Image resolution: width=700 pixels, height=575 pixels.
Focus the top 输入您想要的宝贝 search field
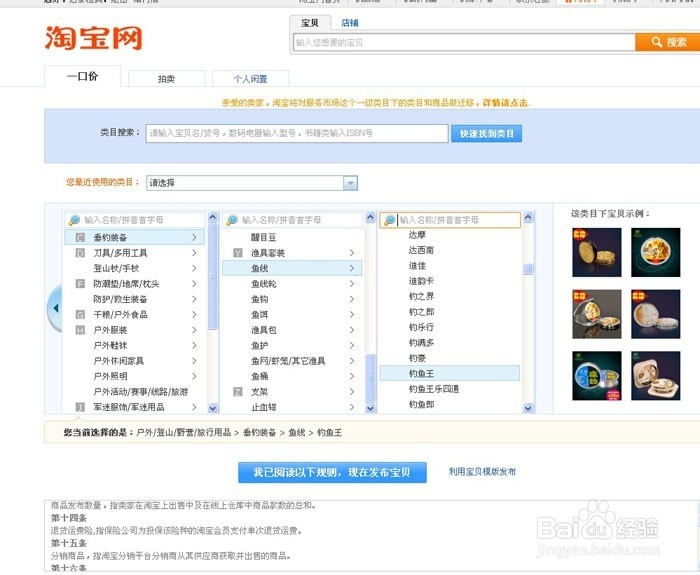tap(464, 42)
